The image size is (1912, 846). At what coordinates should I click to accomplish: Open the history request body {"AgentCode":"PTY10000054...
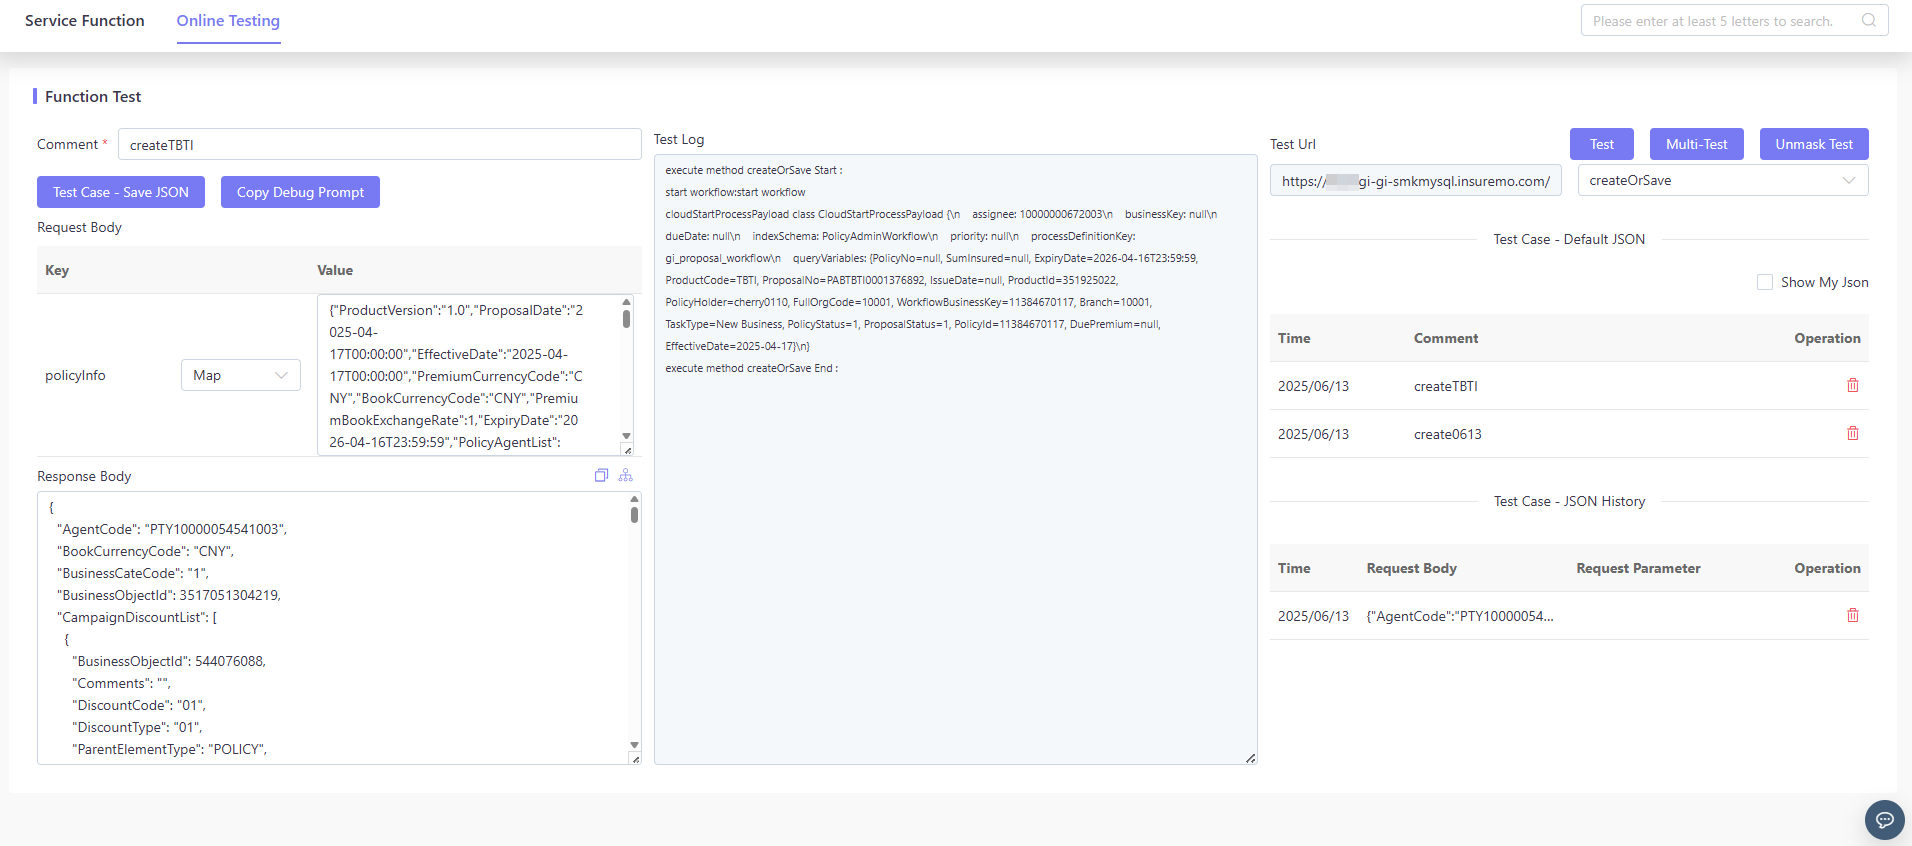(x=1460, y=616)
